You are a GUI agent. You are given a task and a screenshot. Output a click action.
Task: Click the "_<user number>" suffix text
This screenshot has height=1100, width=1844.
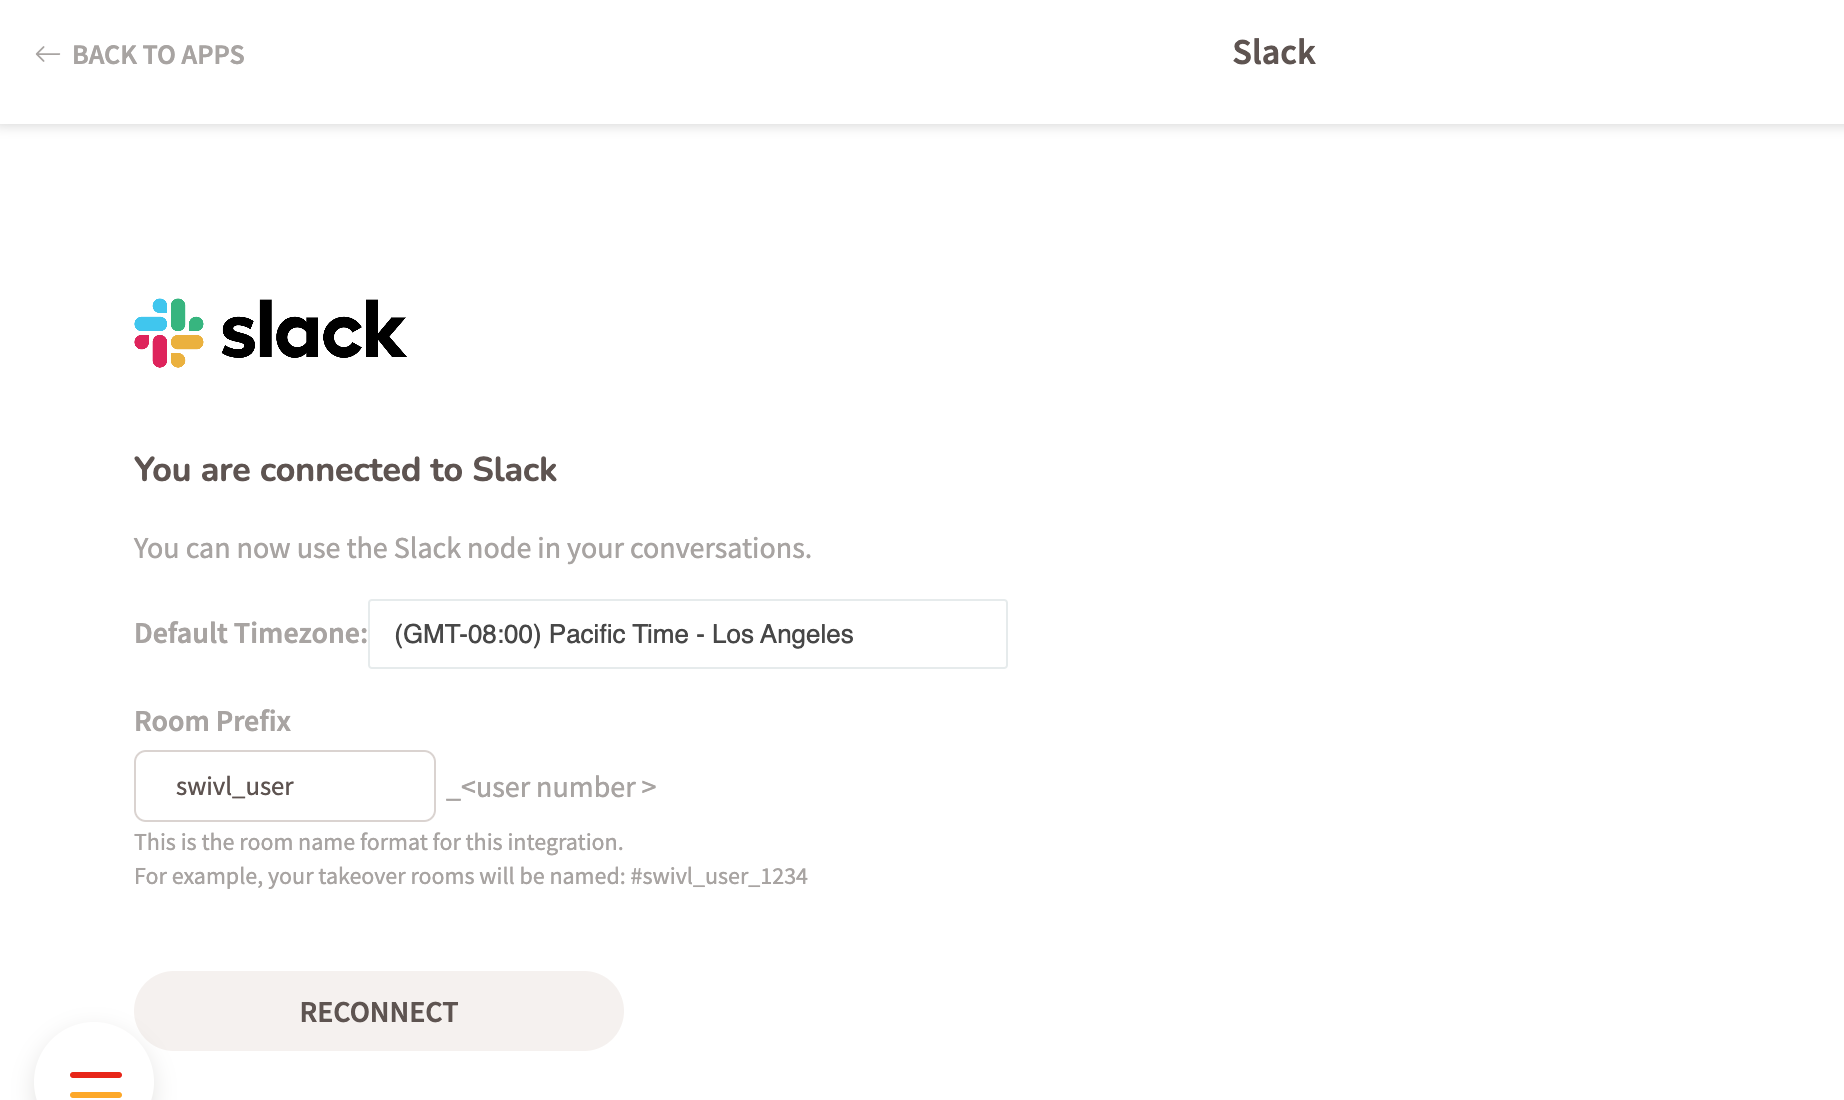coord(552,788)
